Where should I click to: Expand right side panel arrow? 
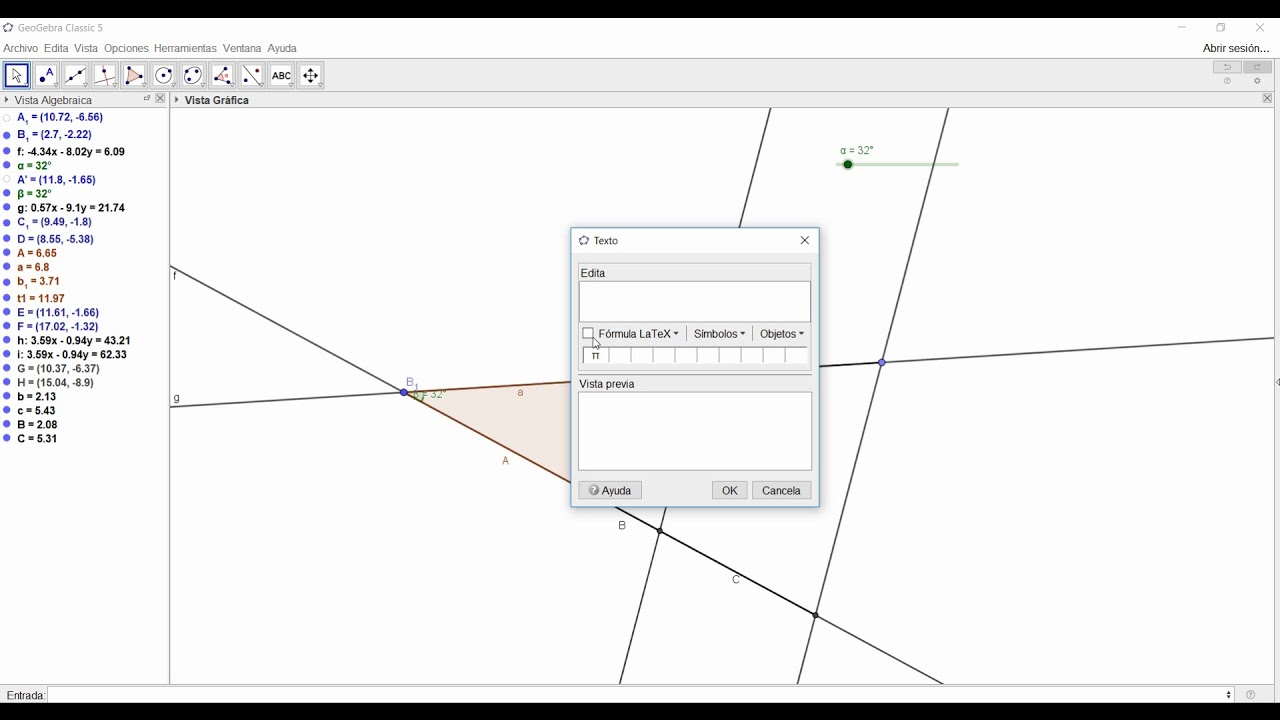(x=1276, y=381)
